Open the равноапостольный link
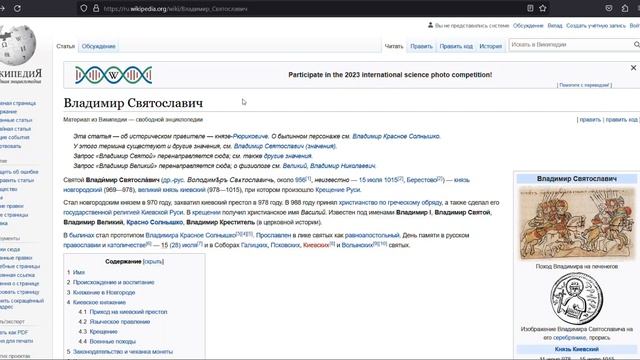This screenshot has width=640, height=360. [x=372, y=235]
